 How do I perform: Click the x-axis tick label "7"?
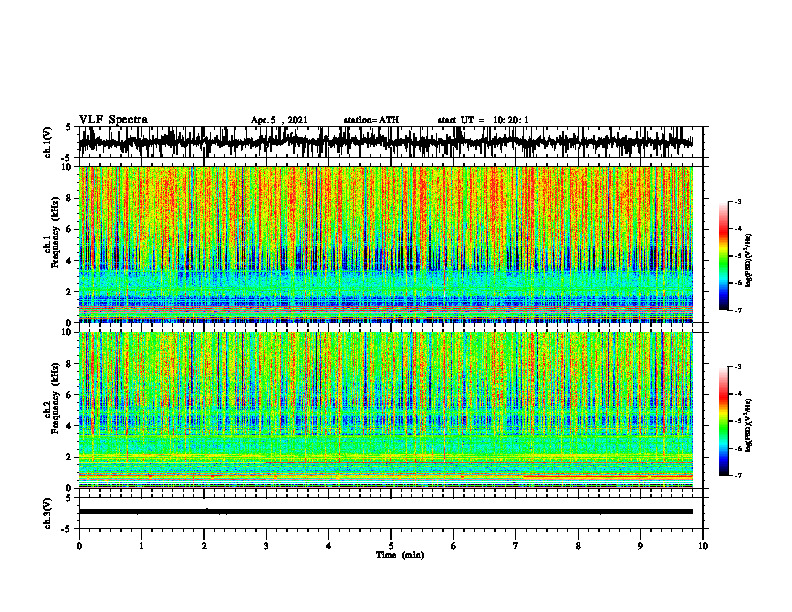click(516, 546)
